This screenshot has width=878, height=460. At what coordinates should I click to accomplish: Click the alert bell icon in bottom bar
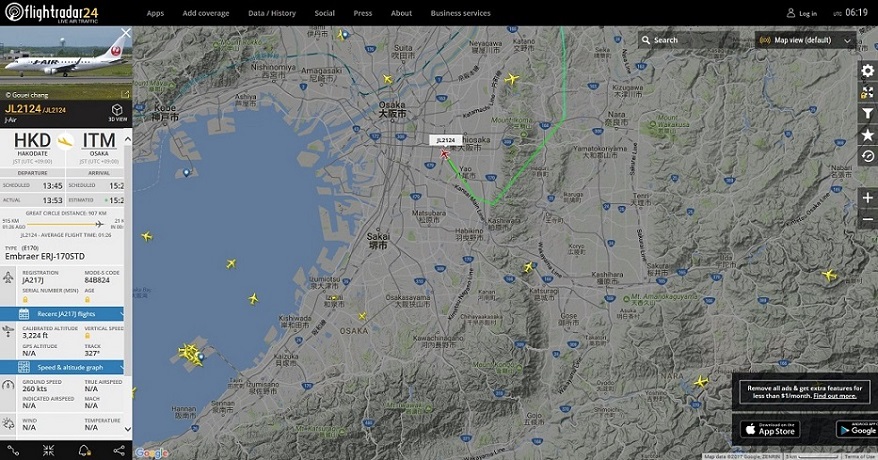[x=84, y=450]
